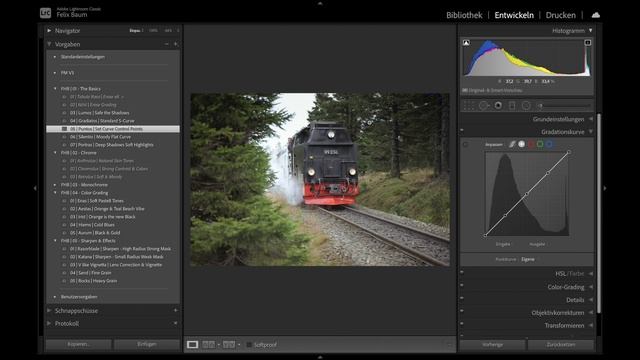Viewport: 640px width, 360px height.
Task: Select the red channel curve
Action: (531, 144)
